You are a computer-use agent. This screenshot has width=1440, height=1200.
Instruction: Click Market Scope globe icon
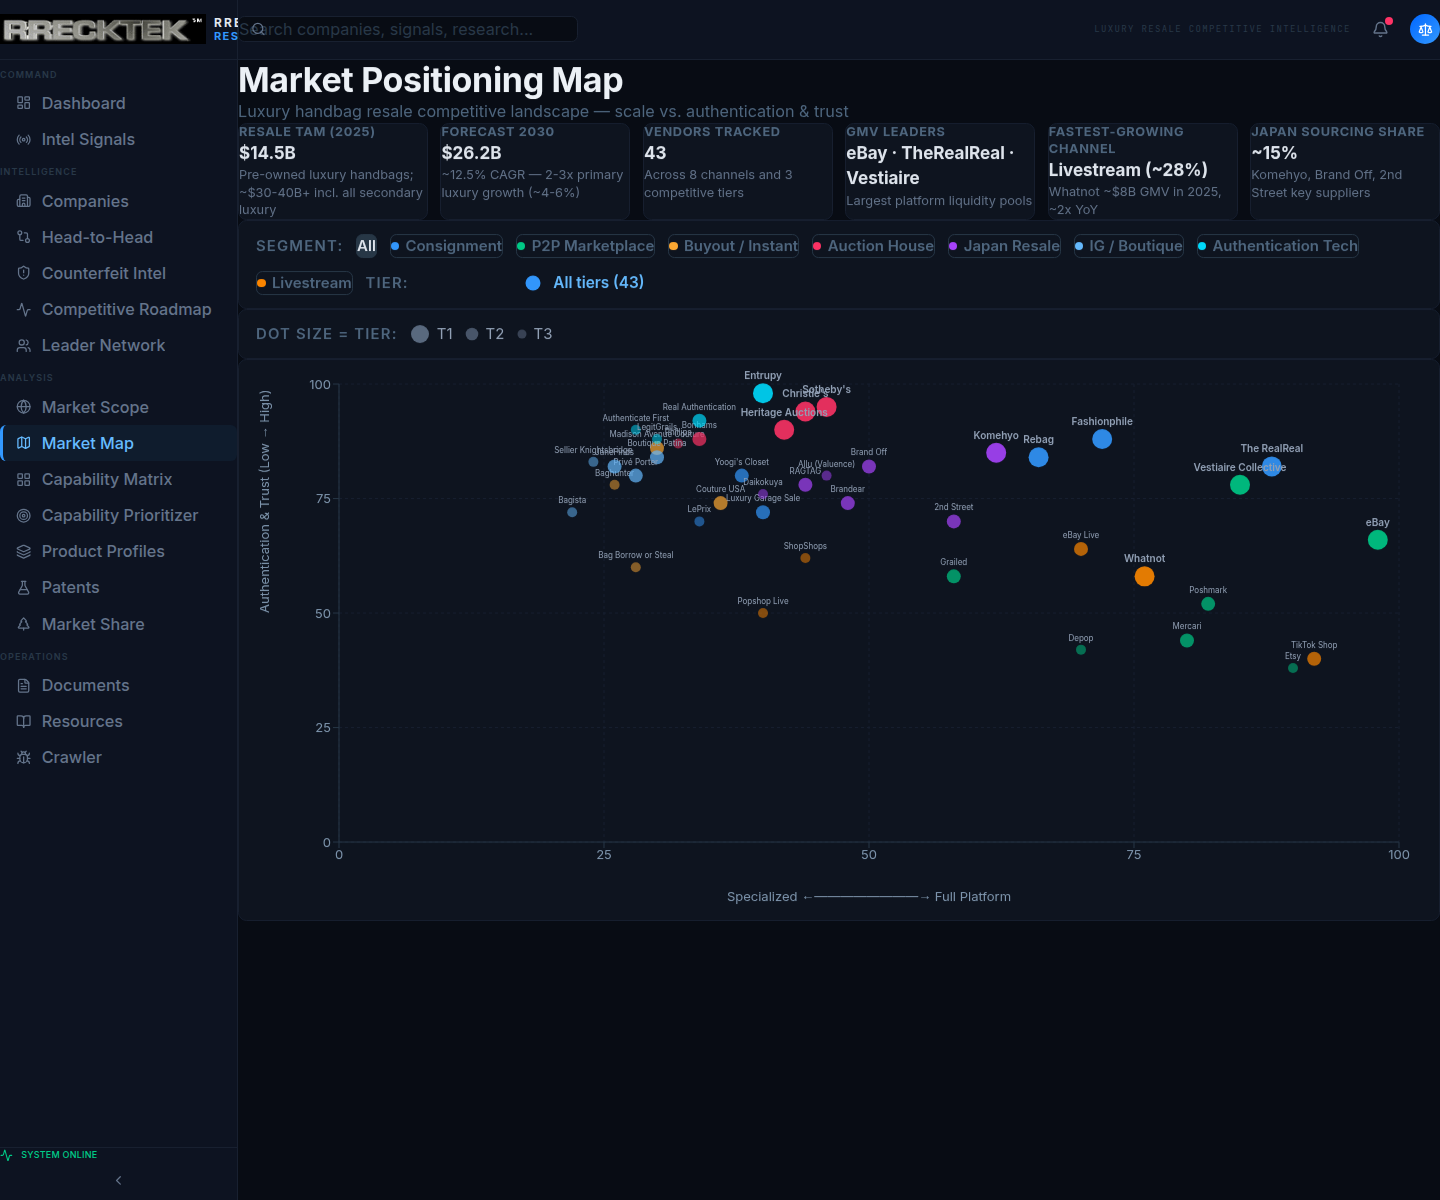coord(24,407)
